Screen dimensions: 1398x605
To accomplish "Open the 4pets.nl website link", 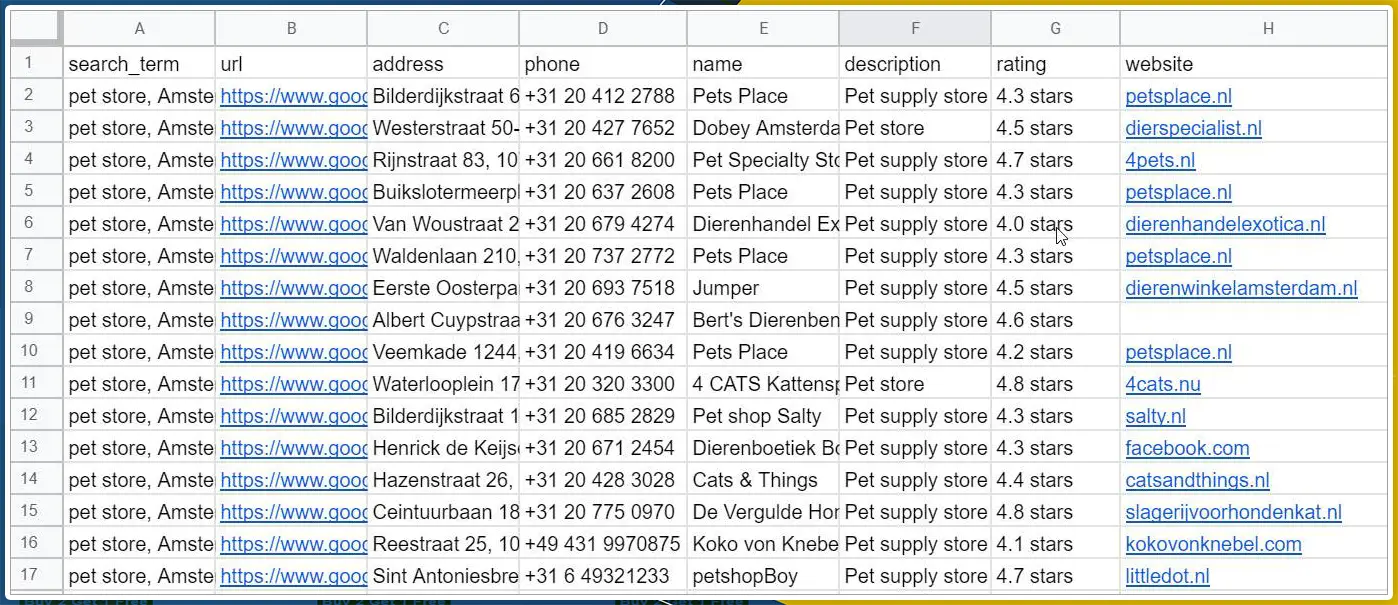I will [x=1160, y=160].
